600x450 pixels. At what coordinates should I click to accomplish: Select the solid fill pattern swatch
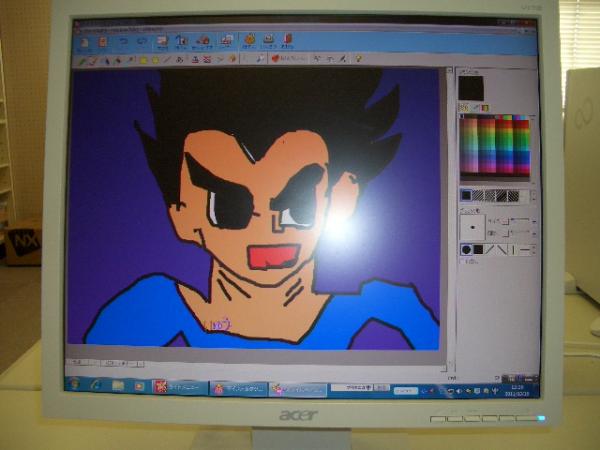(x=466, y=195)
